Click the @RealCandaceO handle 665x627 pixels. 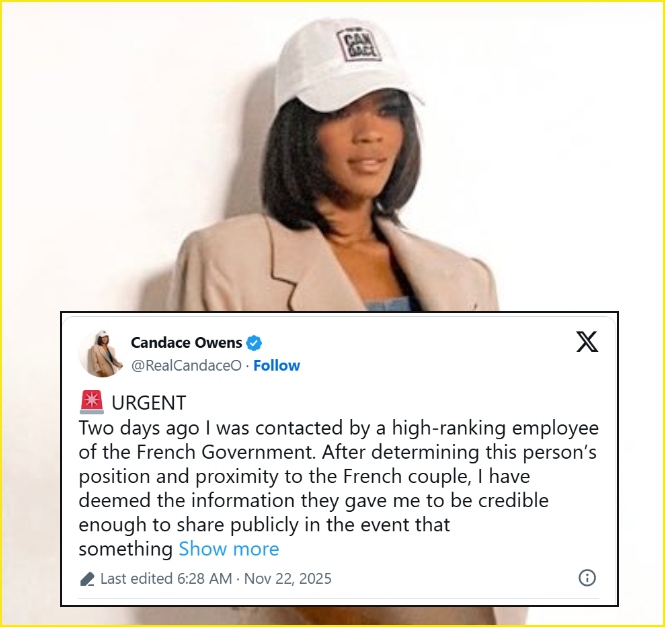186,366
